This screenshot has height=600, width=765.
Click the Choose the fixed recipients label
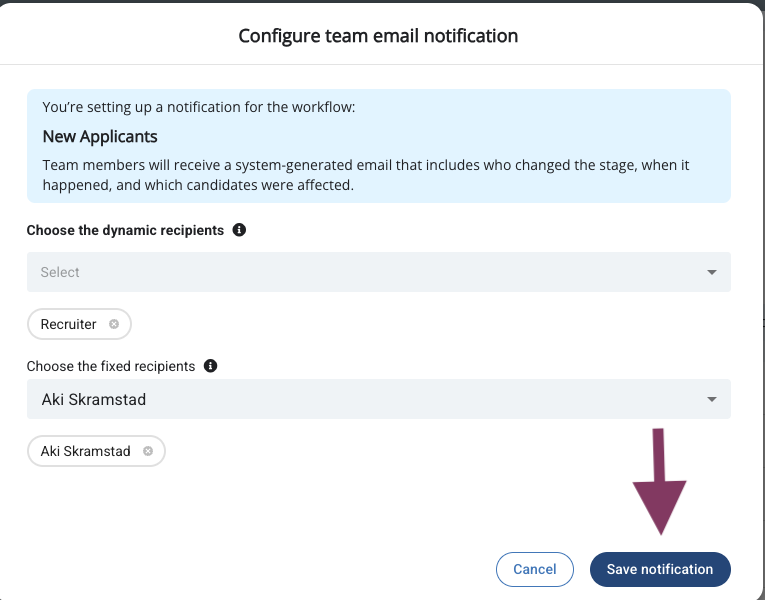[111, 366]
